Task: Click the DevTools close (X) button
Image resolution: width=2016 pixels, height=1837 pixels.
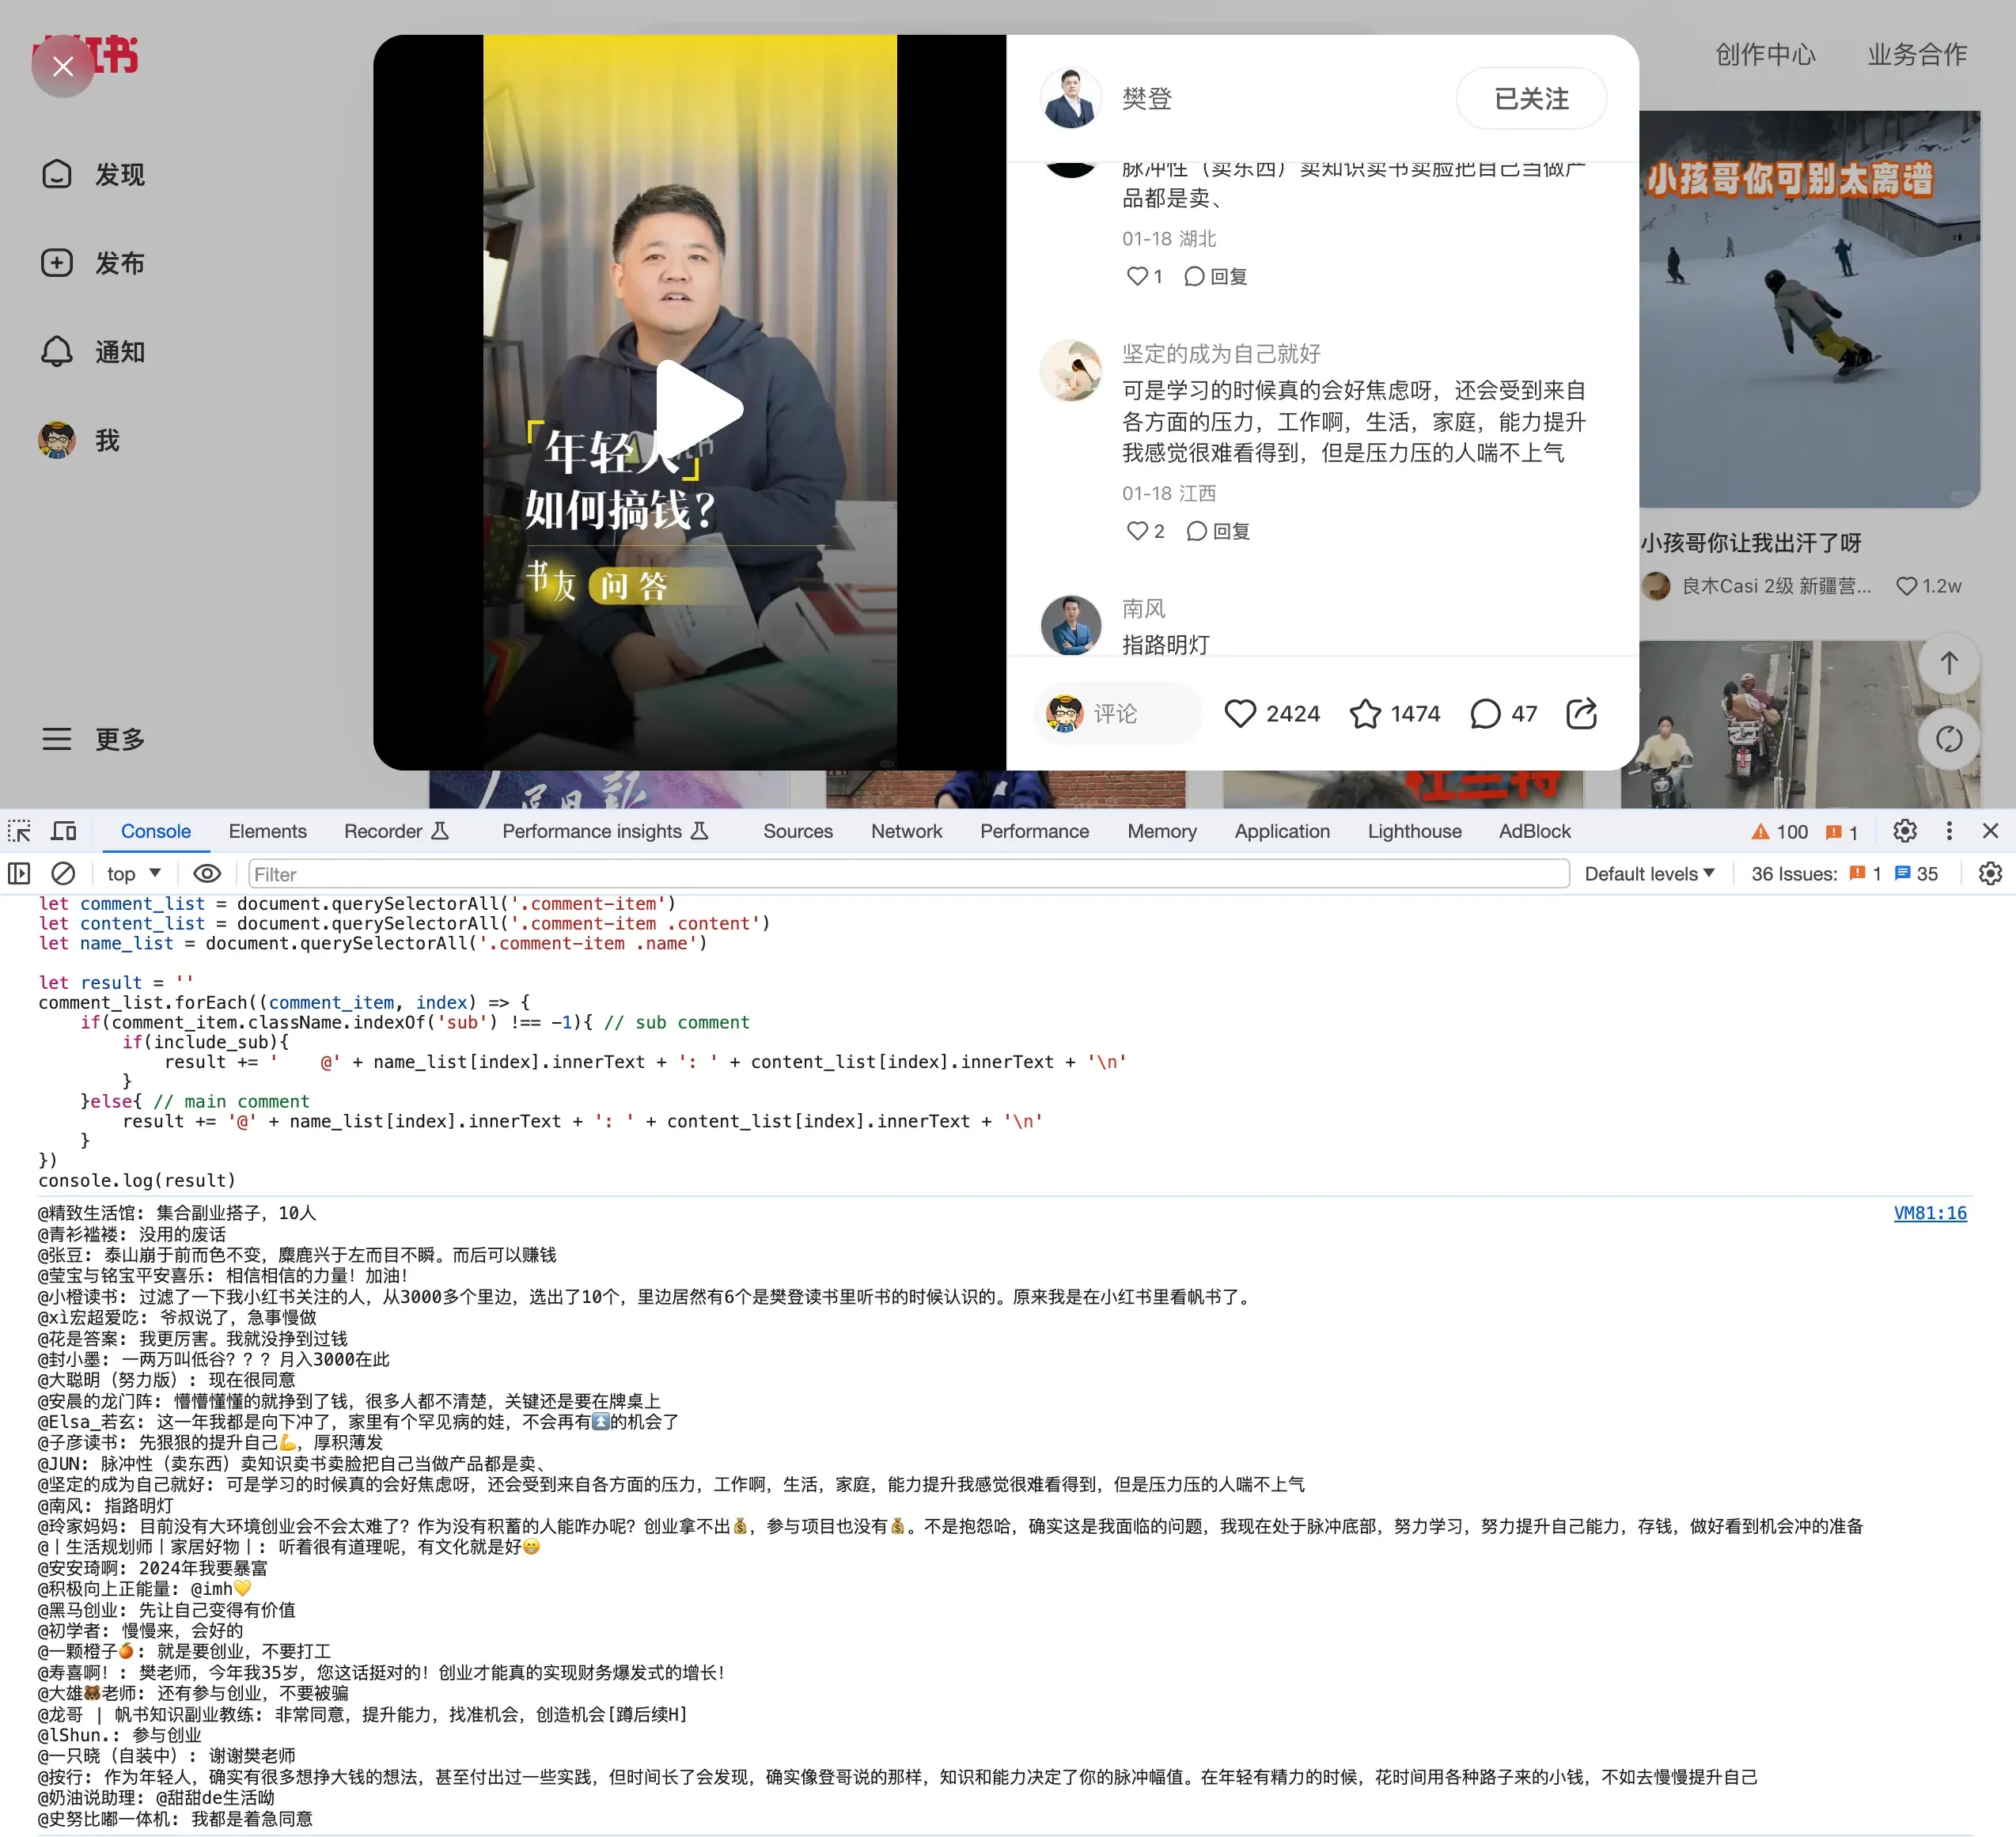Action: [x=1990, y=829]
